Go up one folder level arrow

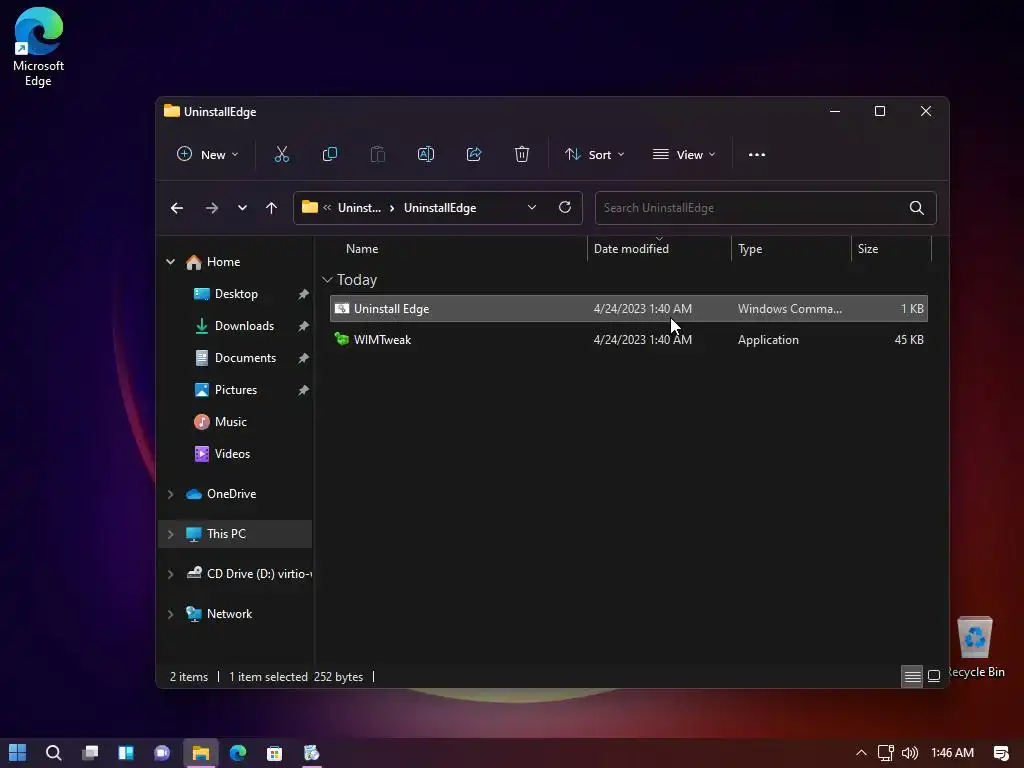coord(272,208)
